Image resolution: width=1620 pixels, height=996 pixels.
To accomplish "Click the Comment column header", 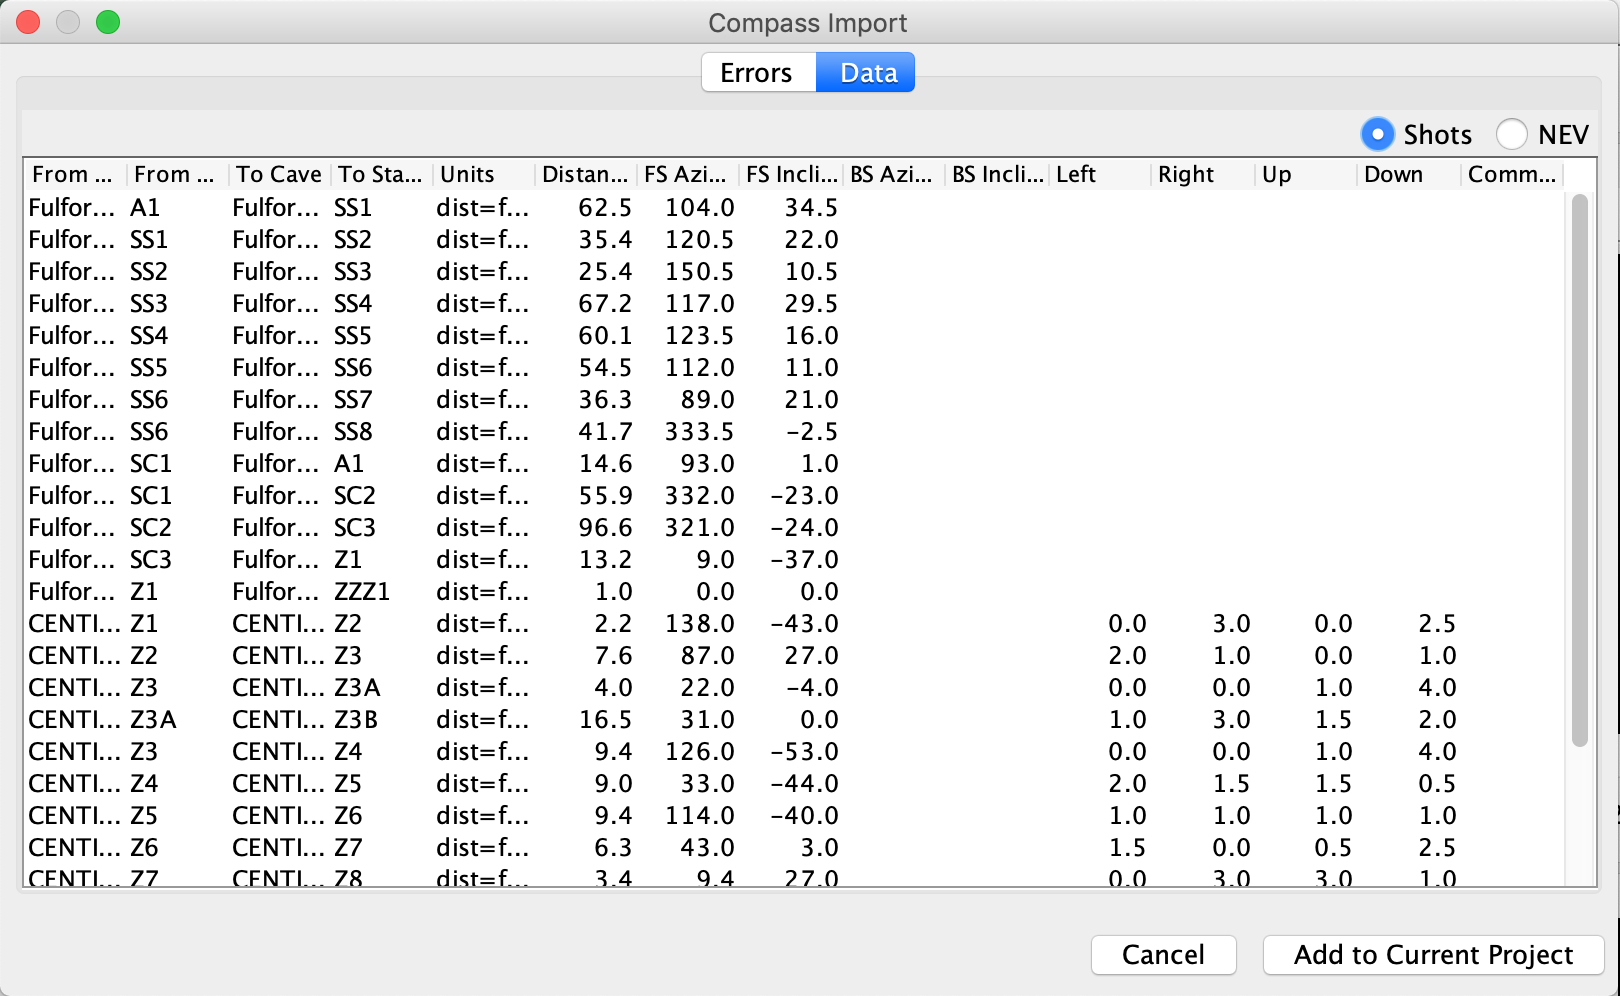I will point(1511,174).
